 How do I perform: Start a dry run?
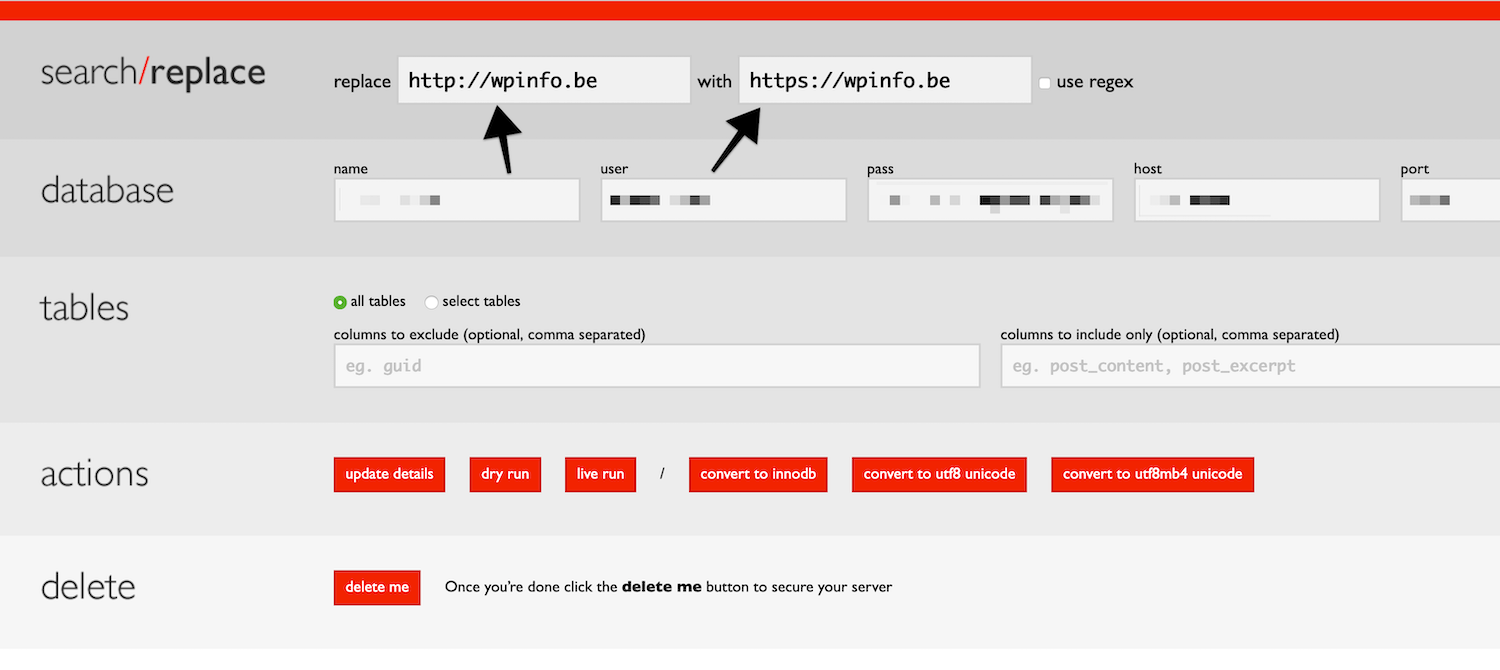tap(505, 474)
